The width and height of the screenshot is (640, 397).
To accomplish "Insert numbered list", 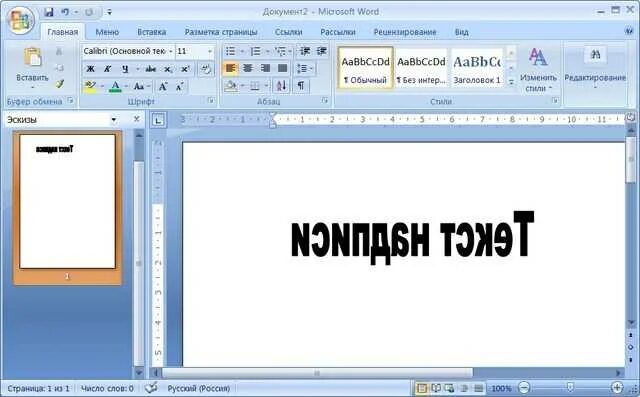I will point(256,51).
